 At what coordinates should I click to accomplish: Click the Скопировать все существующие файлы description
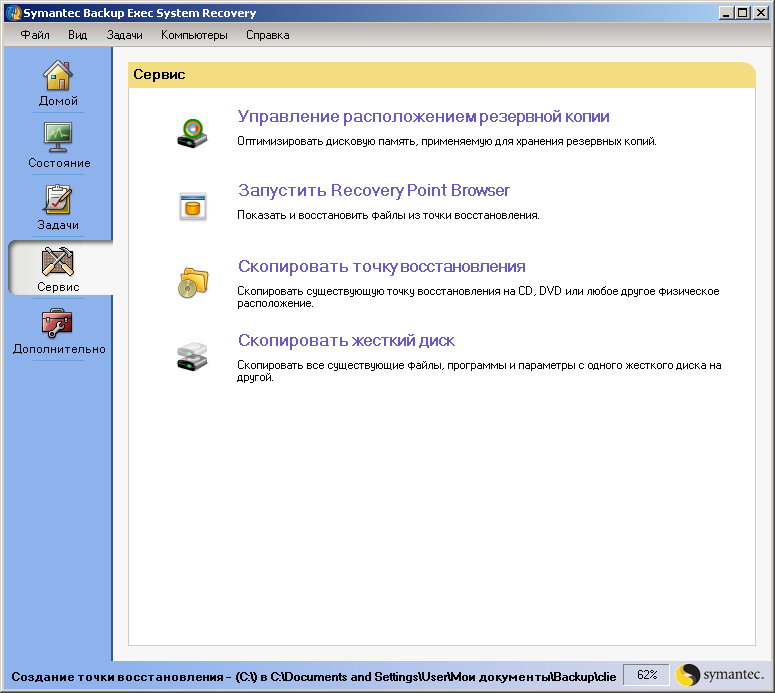coord(479,371)
